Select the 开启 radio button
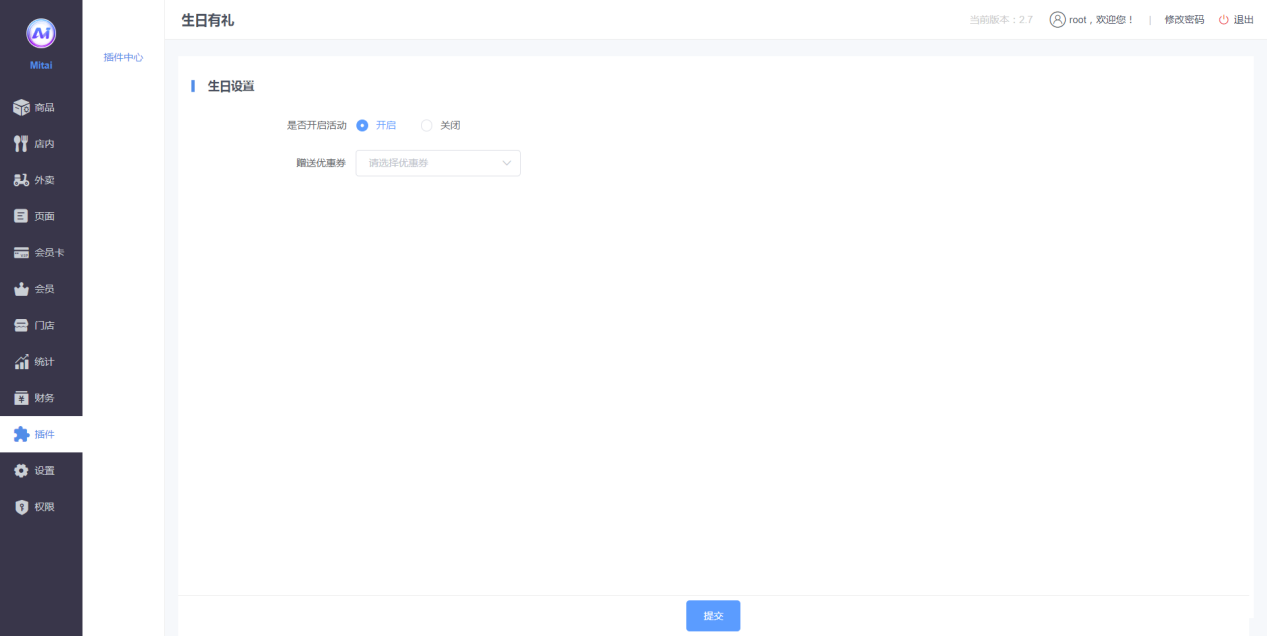Viewport: 1267px width, 636px height. 362,125
